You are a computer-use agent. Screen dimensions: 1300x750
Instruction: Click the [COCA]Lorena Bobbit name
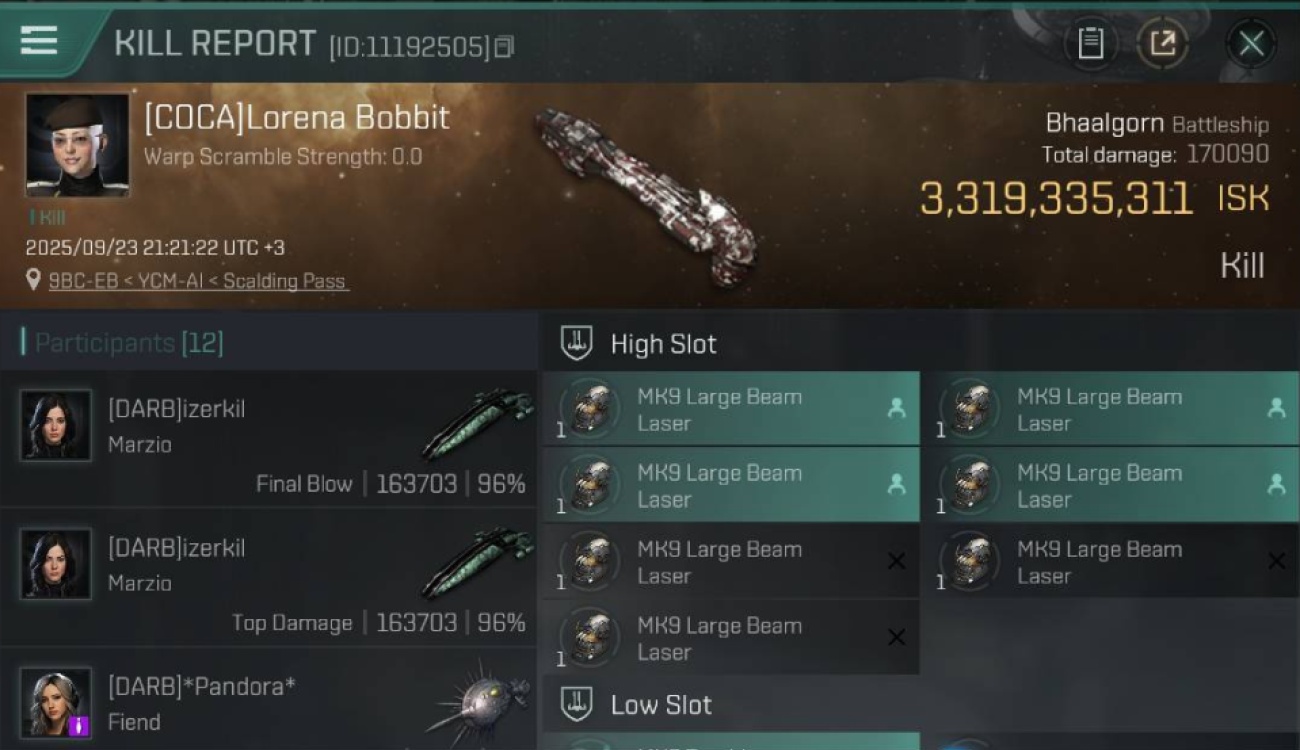pyautogui.click(x=296, y=118)
